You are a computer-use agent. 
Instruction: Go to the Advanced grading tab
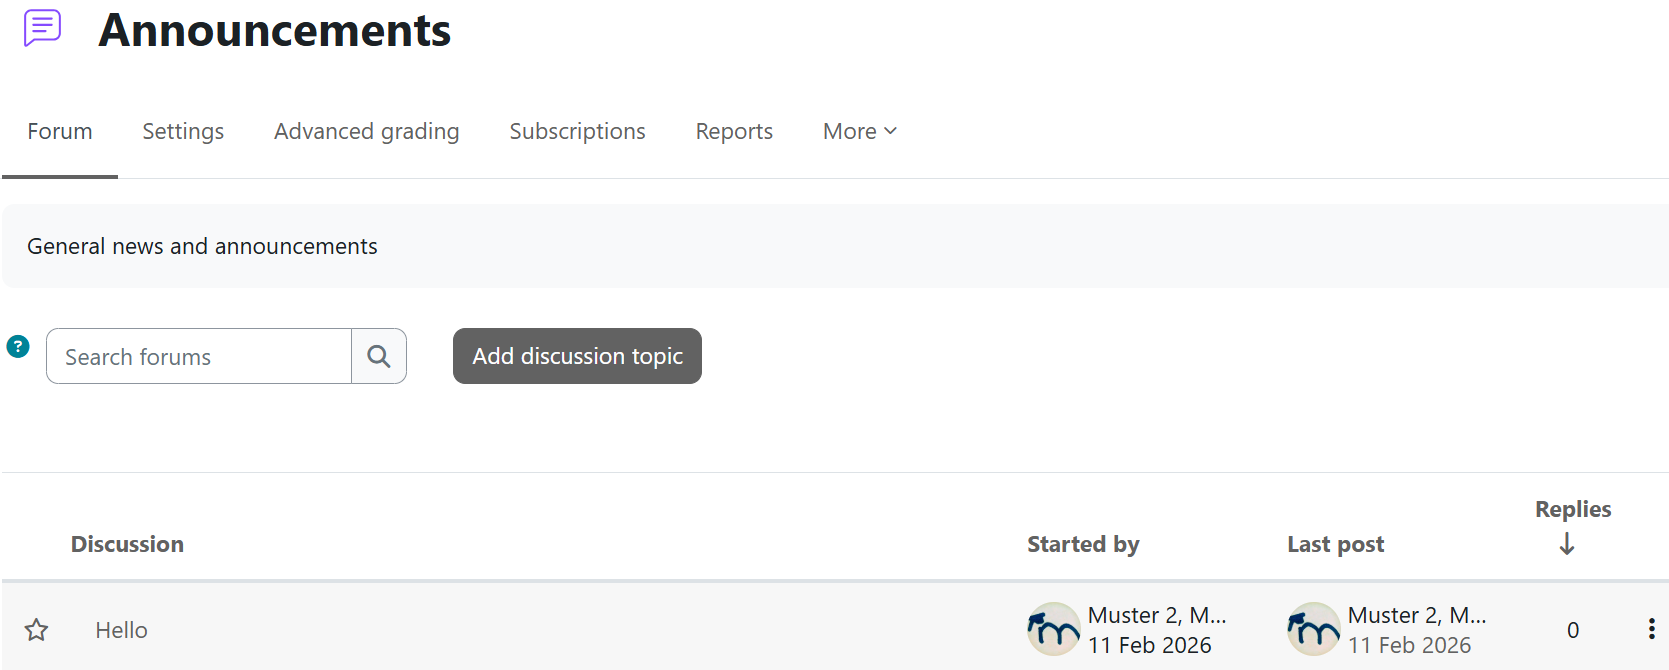[x=367, y=132]
